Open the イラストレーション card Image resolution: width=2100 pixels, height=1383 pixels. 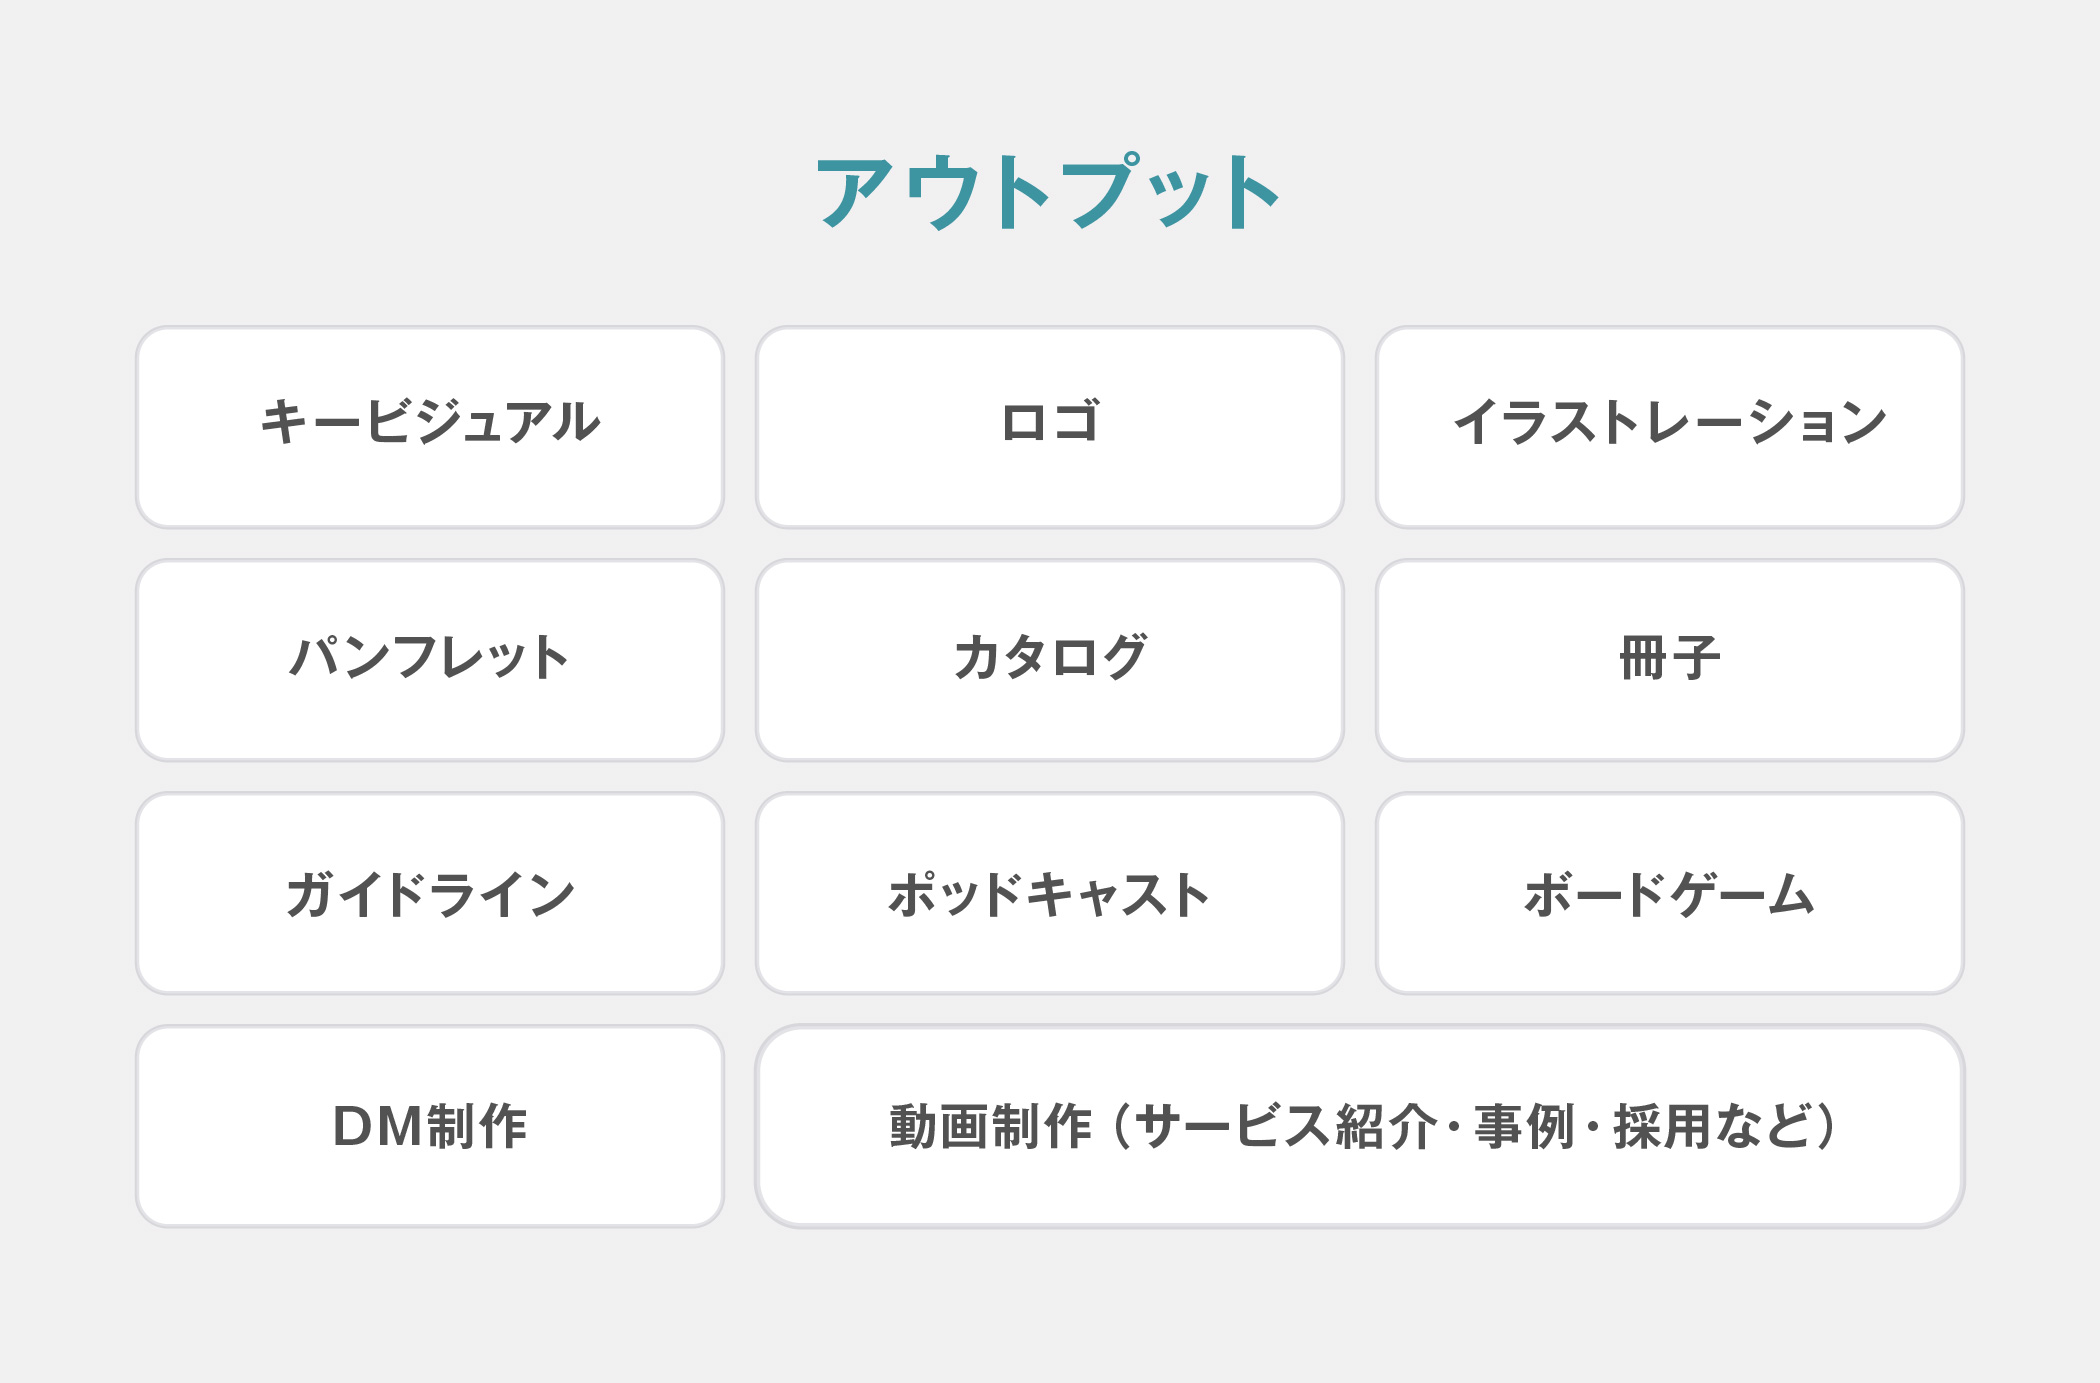click(x=1670, y=427)
